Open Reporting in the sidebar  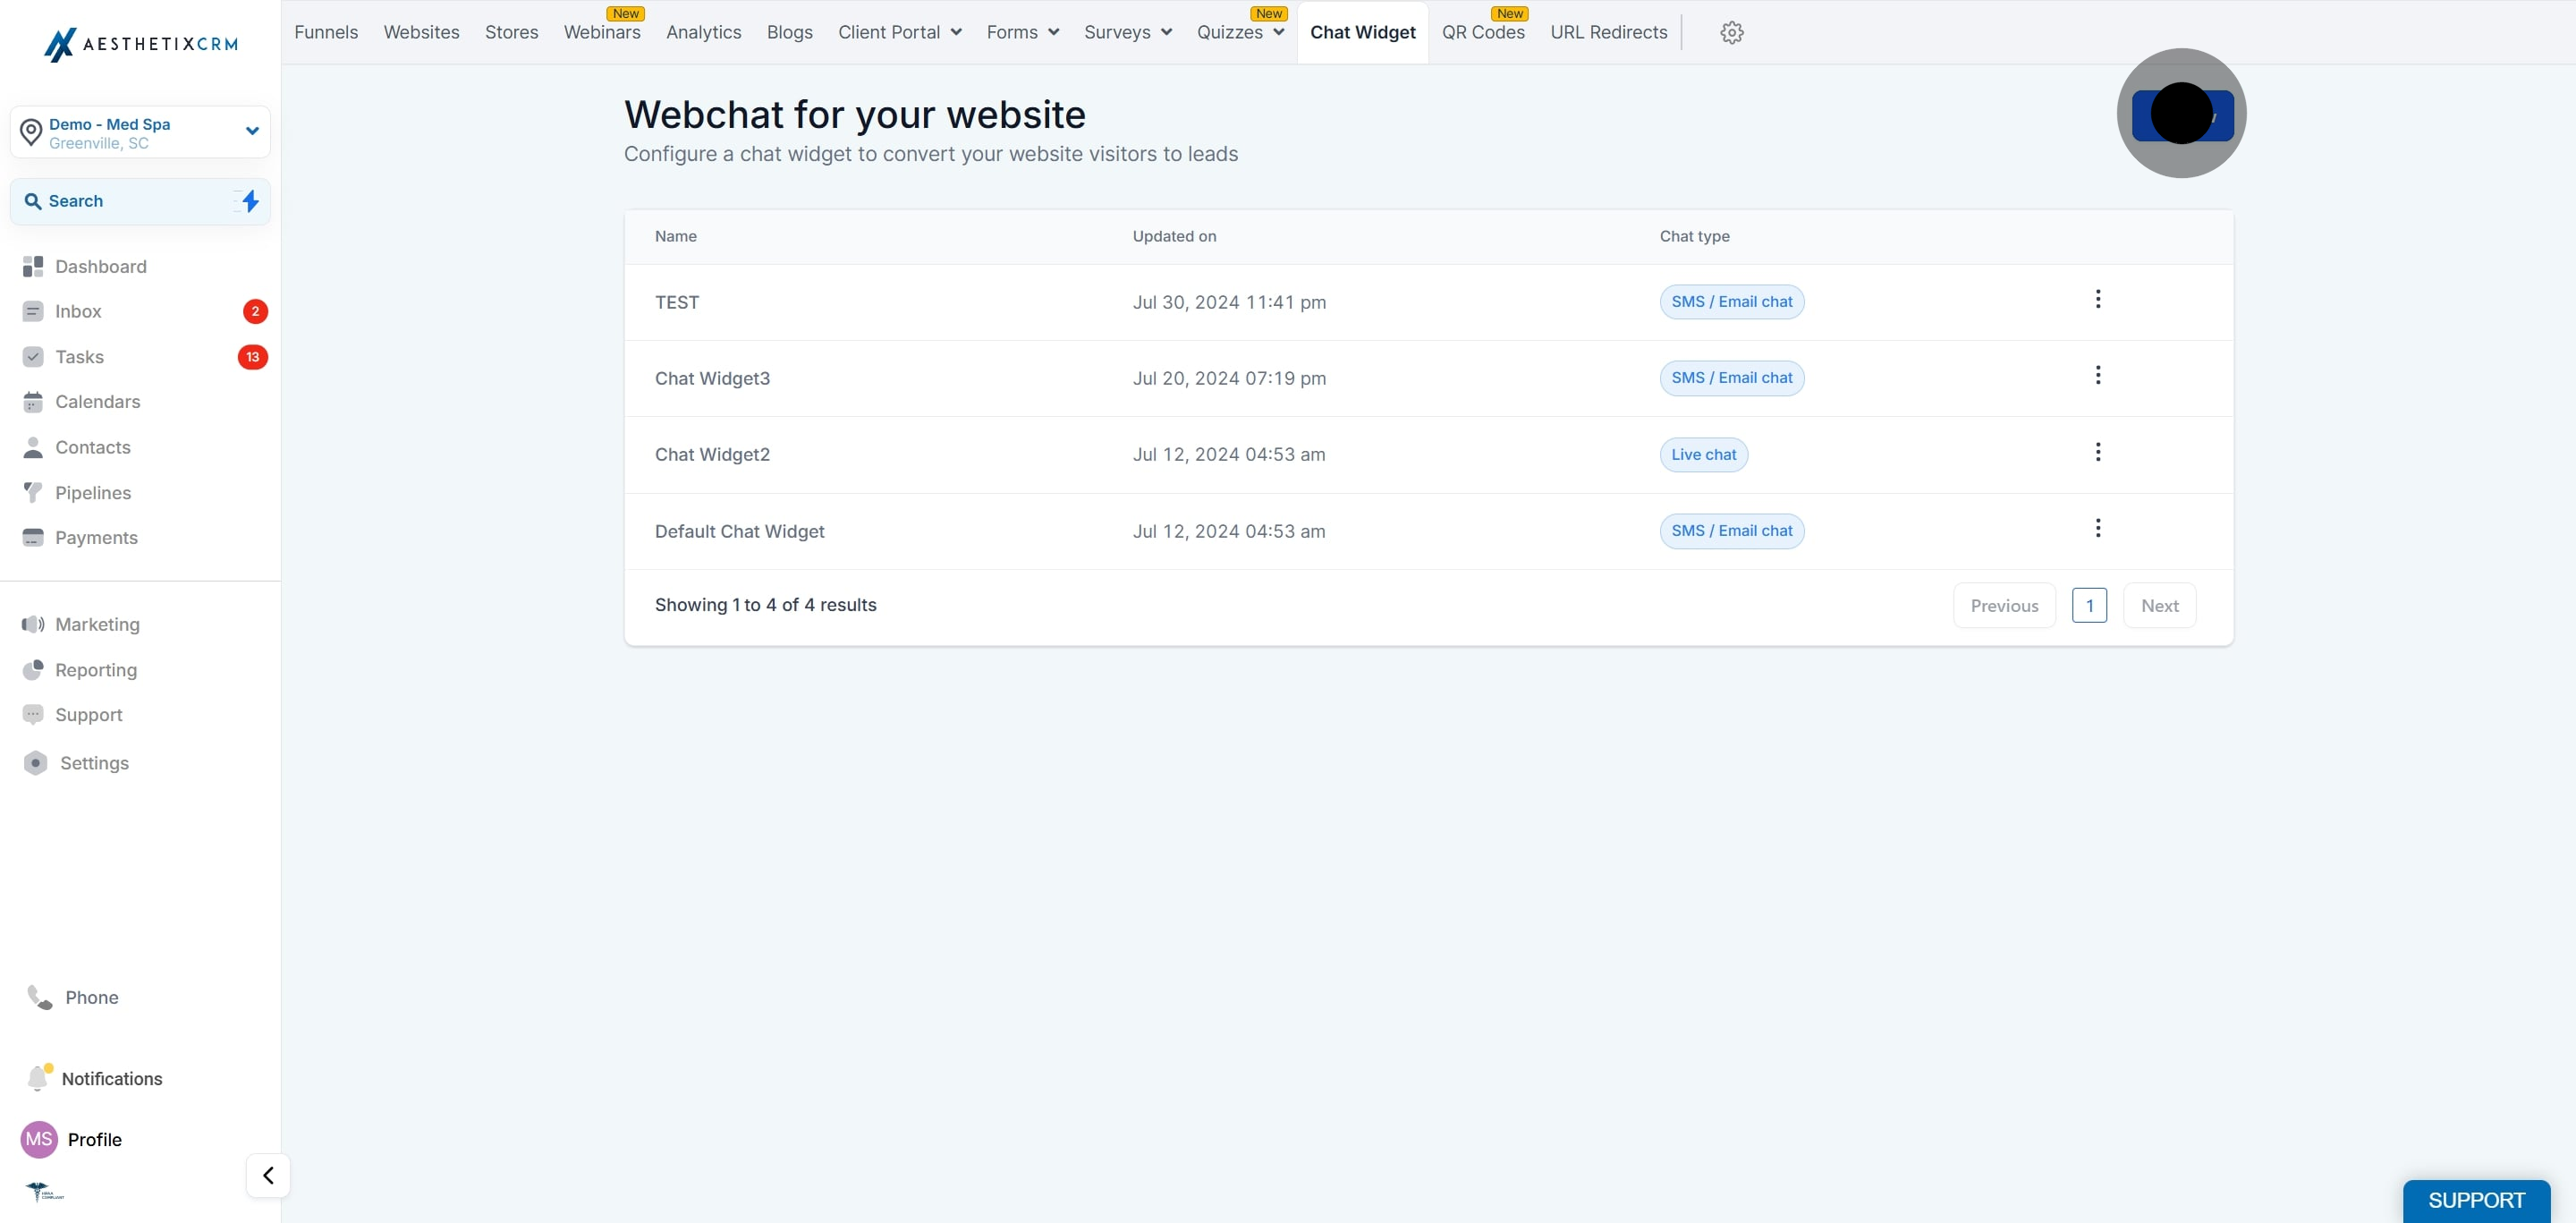click(96, 670)
